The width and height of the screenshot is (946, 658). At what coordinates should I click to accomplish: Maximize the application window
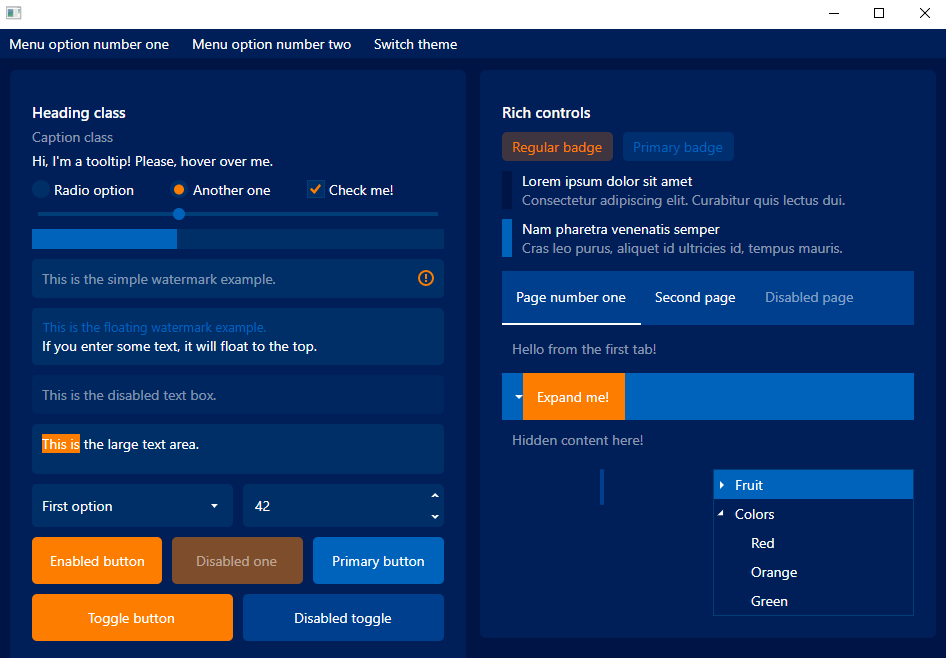click(x=879, y=13)
